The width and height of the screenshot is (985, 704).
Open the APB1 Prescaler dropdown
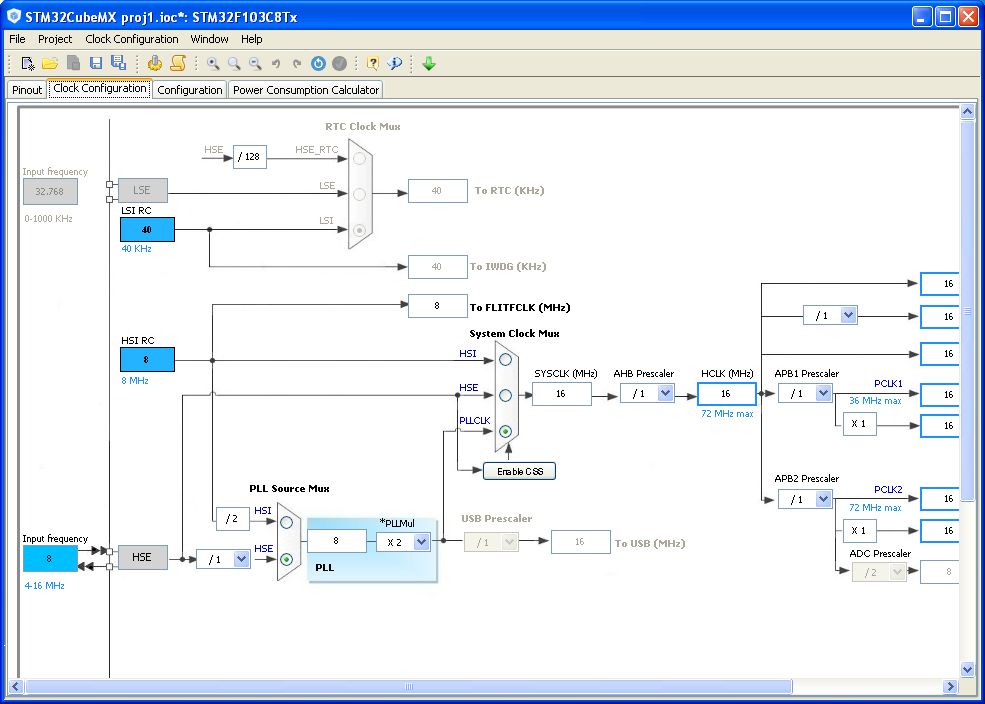[824, 393]
